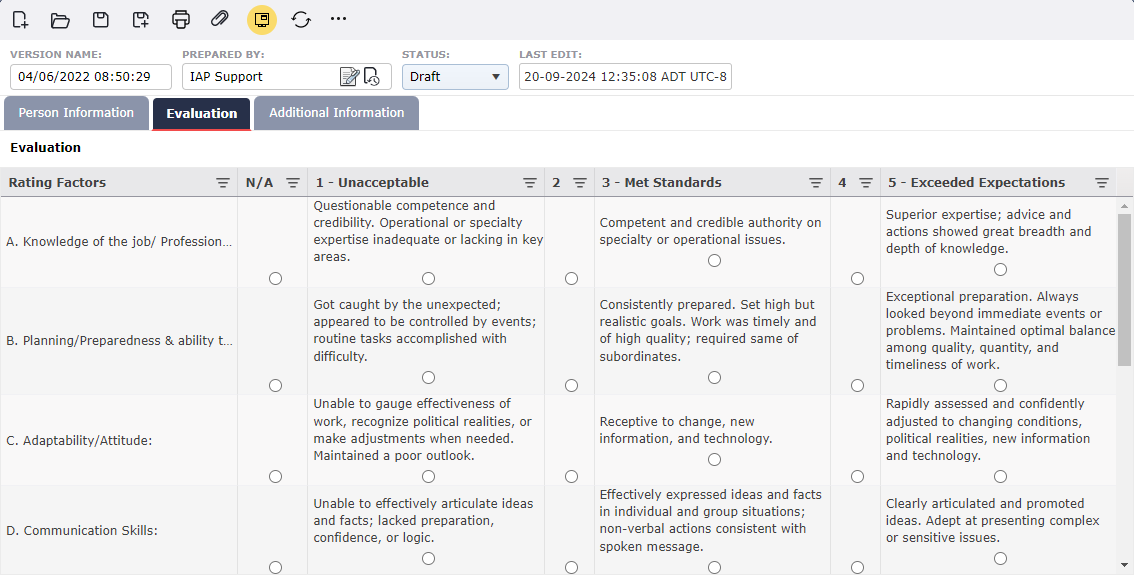Image resolution: width=1134 pixels, height=576 pixels.
Task: Click the New document icon
Action: pyautogui.click(x=20, y=19)
